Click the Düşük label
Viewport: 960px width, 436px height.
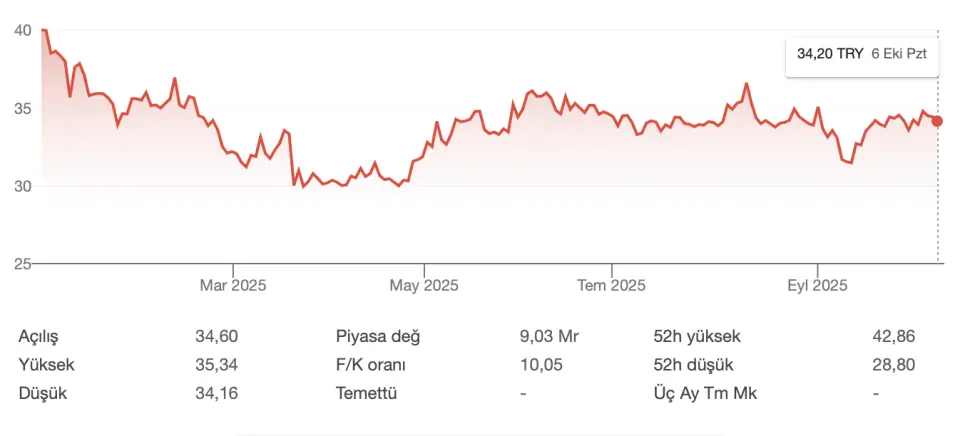pyautogui.click(x=44, y=393)
